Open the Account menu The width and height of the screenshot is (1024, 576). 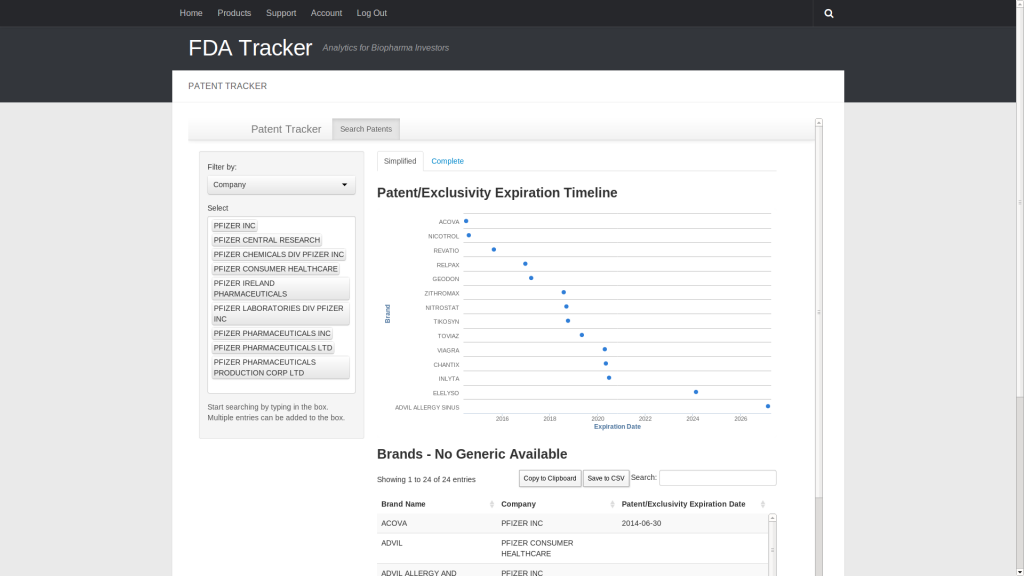click(x=326, y=13)
